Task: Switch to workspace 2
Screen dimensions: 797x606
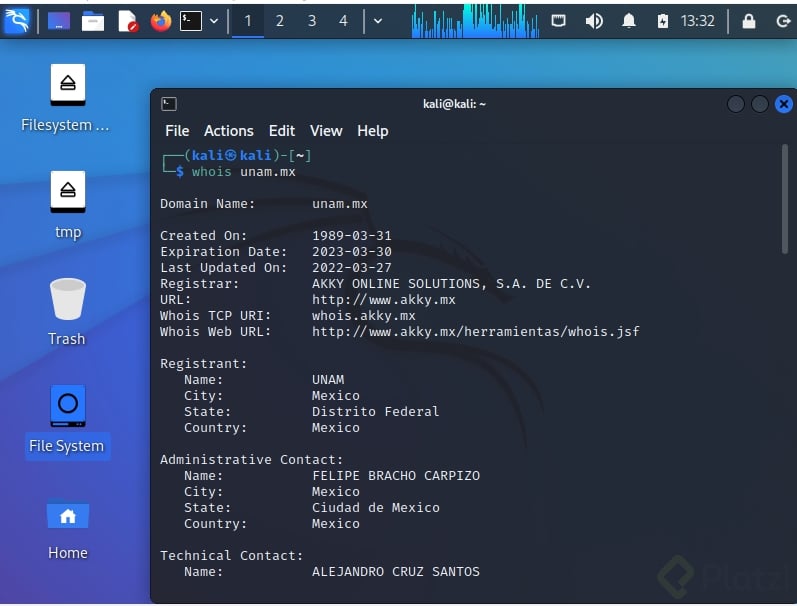Action: [280, 21]
